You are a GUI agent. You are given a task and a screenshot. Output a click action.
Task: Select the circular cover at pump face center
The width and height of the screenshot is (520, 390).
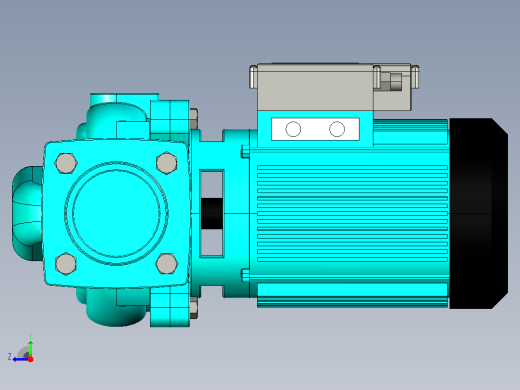(116, 213)
